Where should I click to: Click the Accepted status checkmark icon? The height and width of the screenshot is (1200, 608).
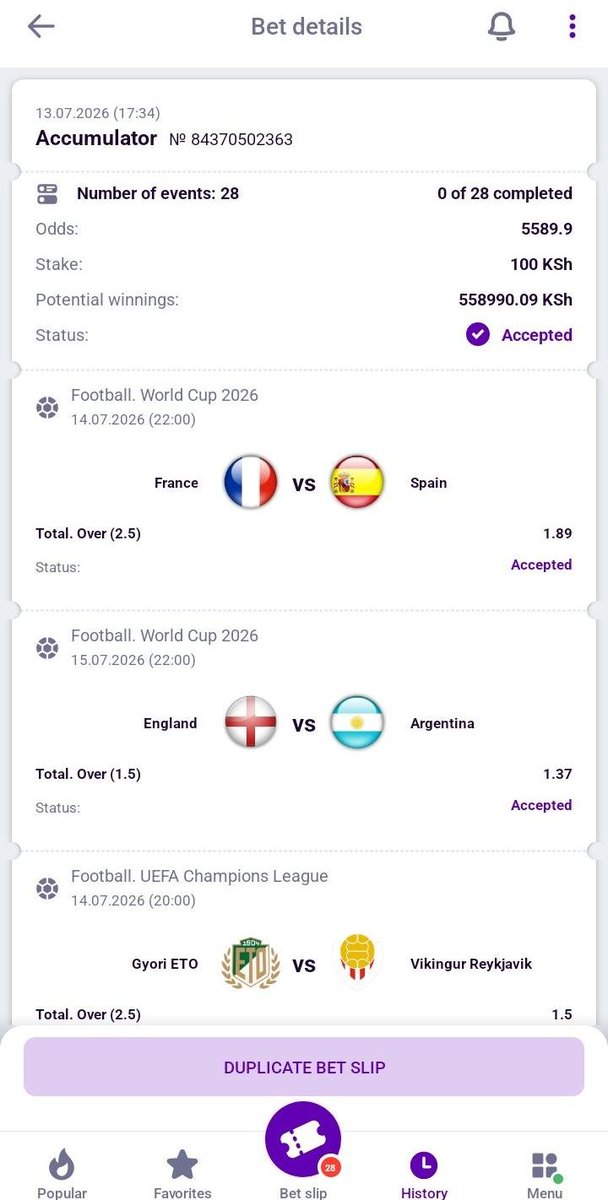[x=478, y=335]
